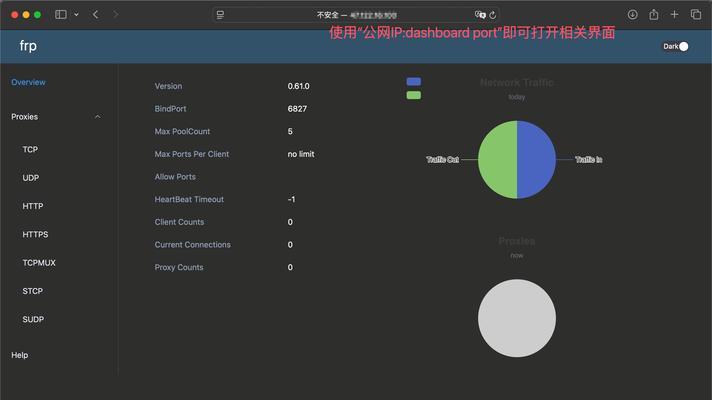Viewport: 712px width, 400px height.
Task: Open the TCPMUX proxies page
Action: pos(39,263)
